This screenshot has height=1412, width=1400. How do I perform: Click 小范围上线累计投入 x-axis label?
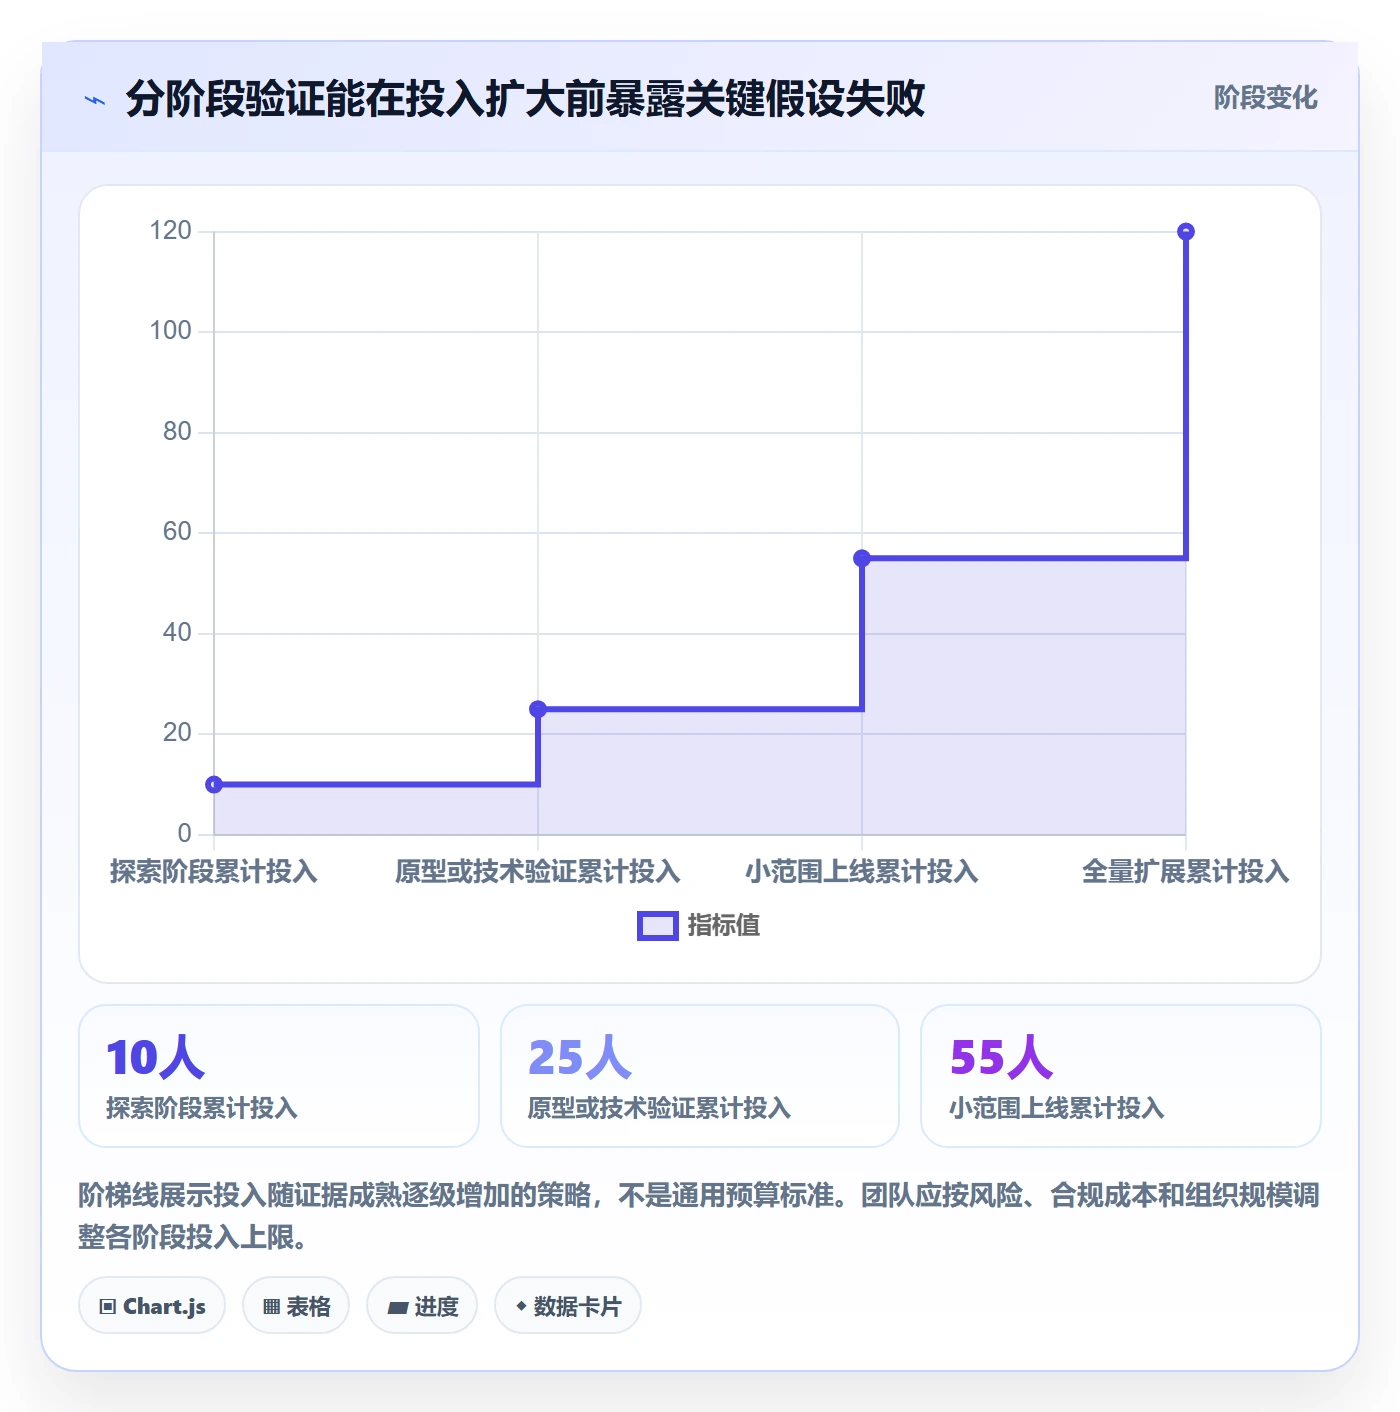(x=862, y=872)
